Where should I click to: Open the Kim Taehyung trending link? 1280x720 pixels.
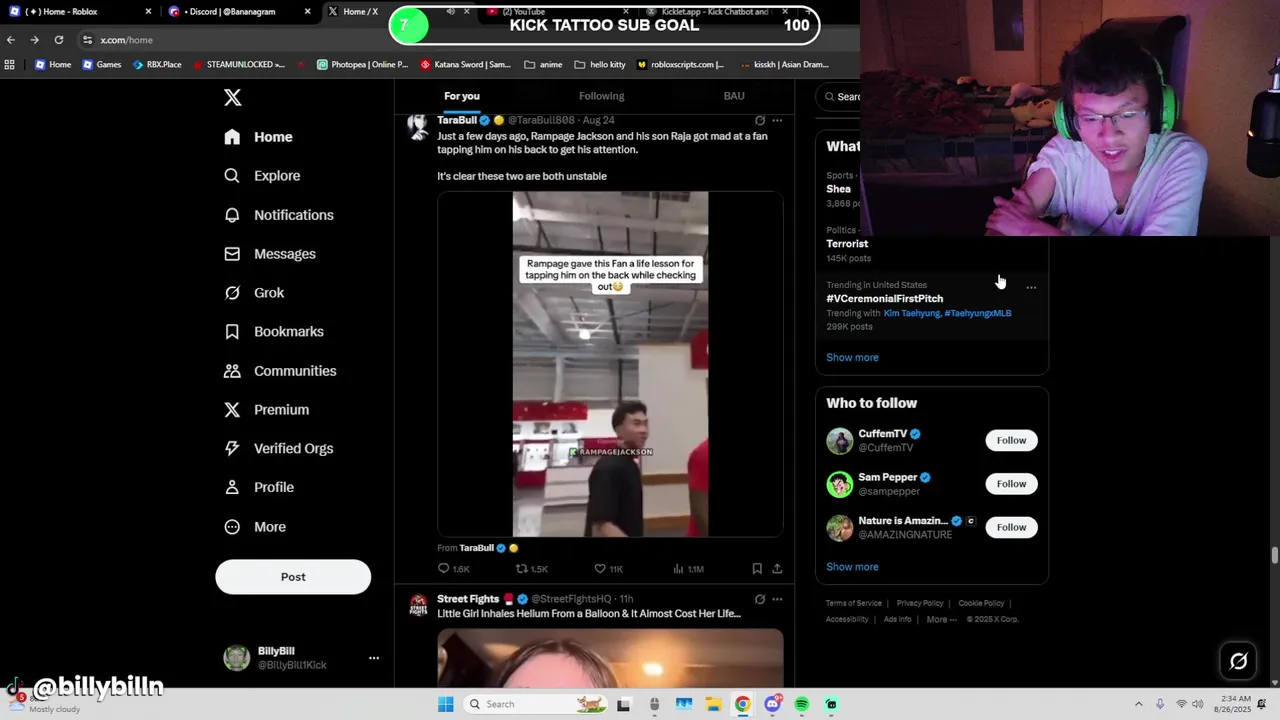coord(911,313)
